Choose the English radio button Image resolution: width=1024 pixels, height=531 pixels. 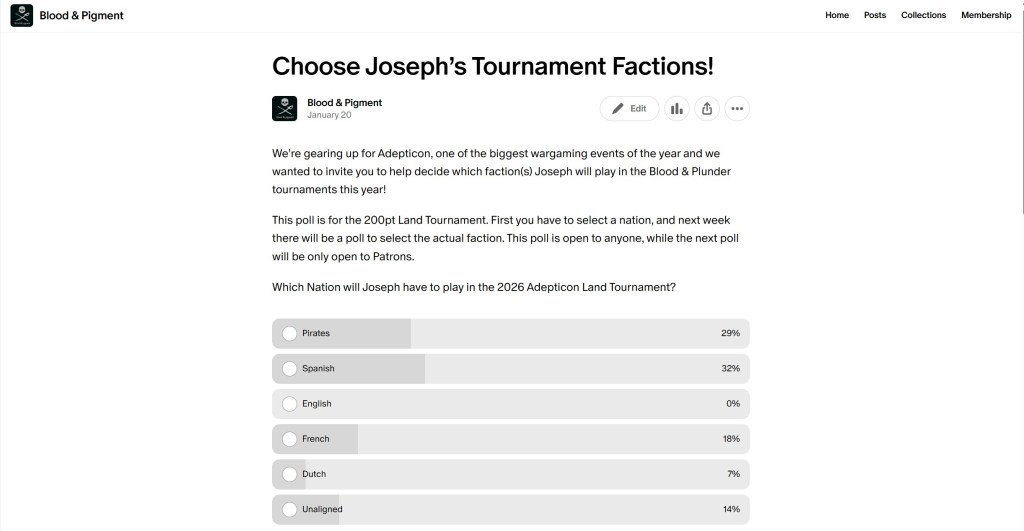click(x=290, y=404)
